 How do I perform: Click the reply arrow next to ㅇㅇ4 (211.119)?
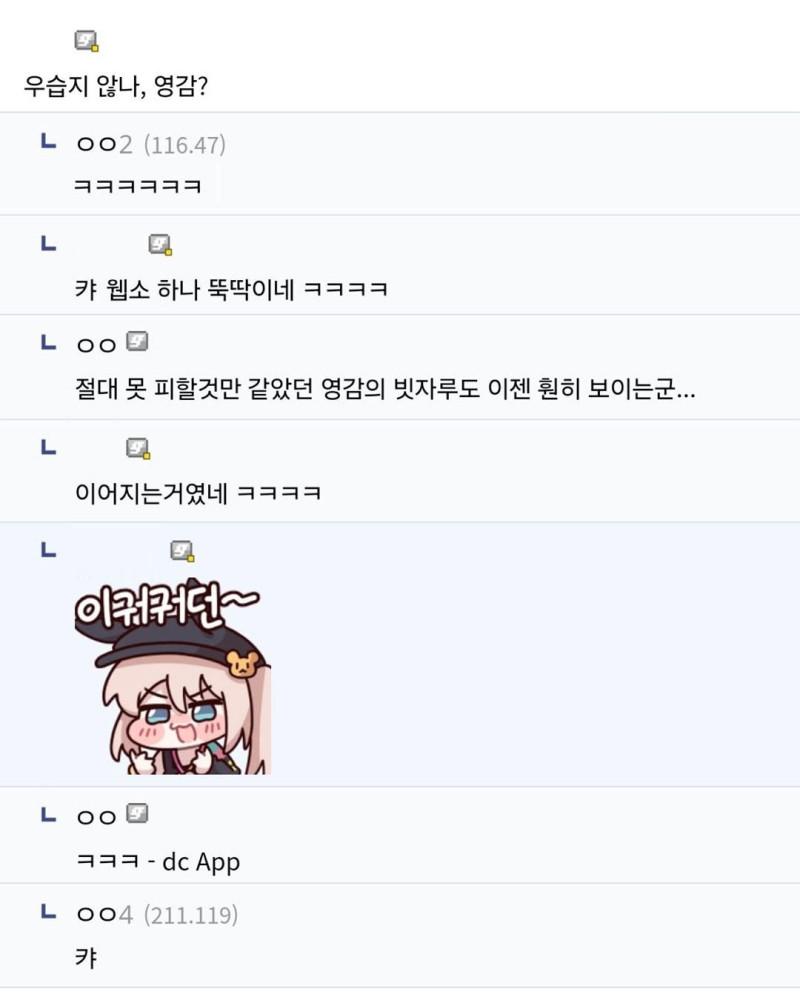coord(48,911)
